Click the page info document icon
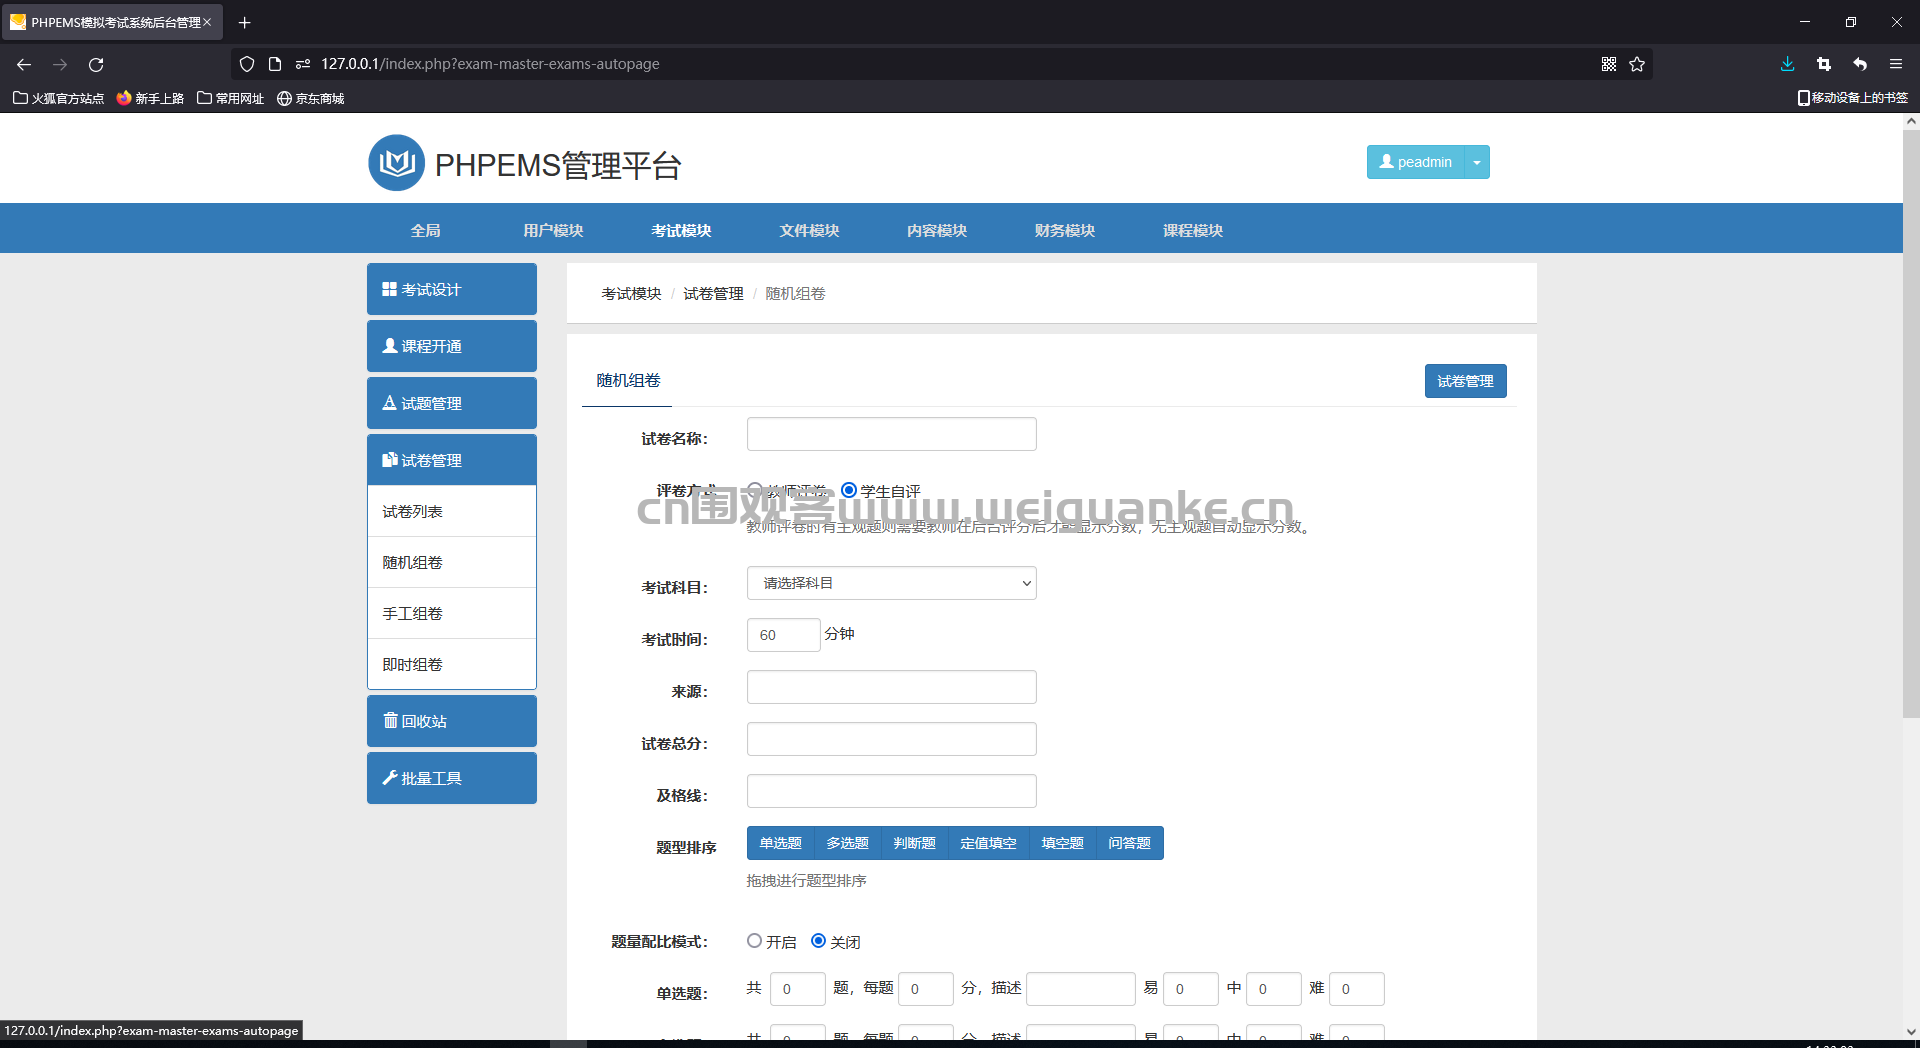The width and height of the screenshot is (1920, 1048). click(x=275, y=64)
